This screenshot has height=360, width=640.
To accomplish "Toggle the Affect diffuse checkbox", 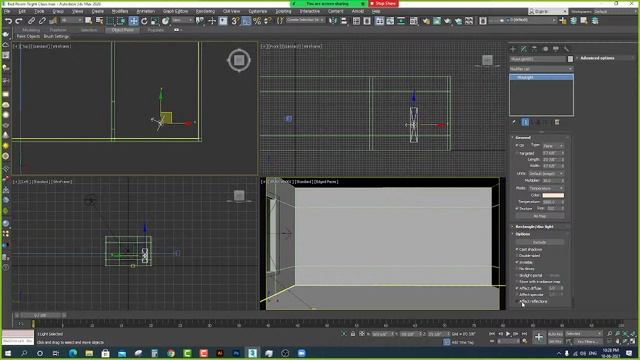I will tap(517, 288).
